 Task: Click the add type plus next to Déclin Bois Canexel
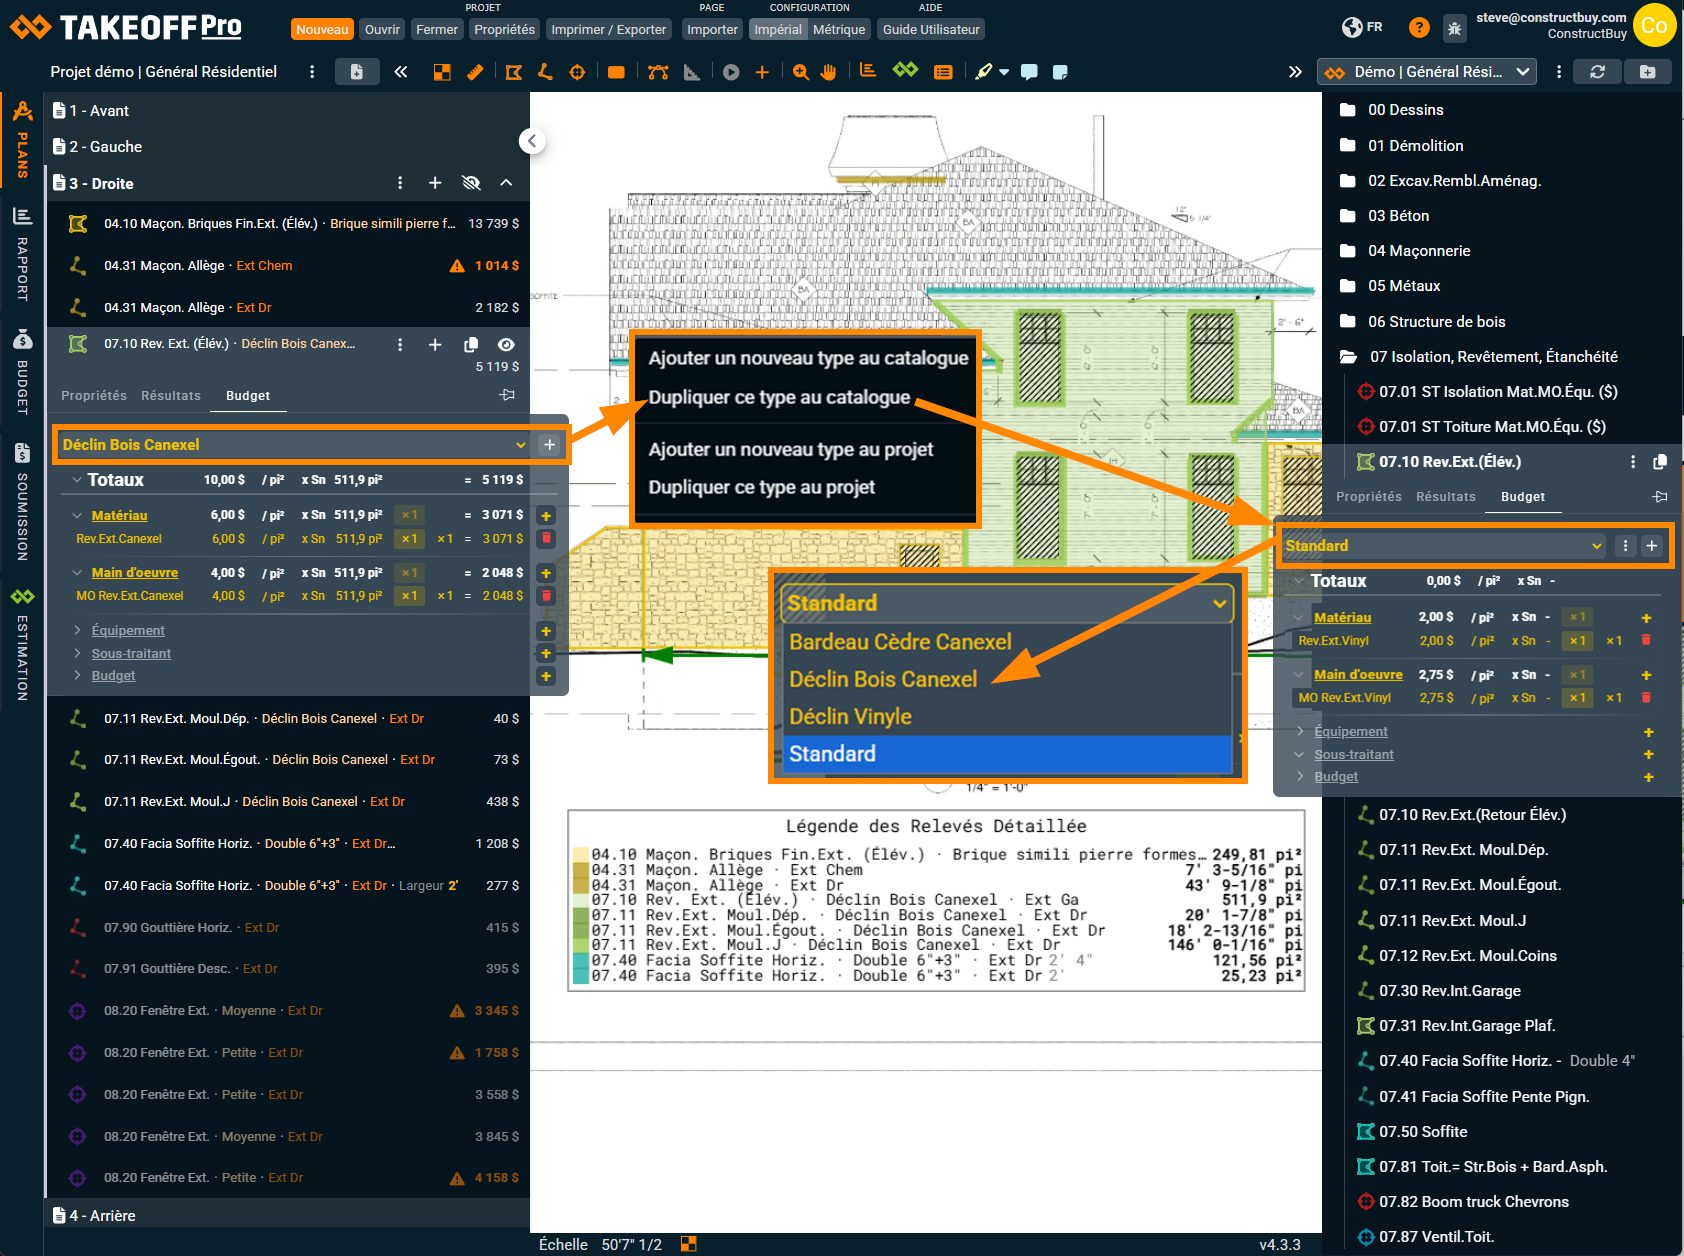point(549,445)
